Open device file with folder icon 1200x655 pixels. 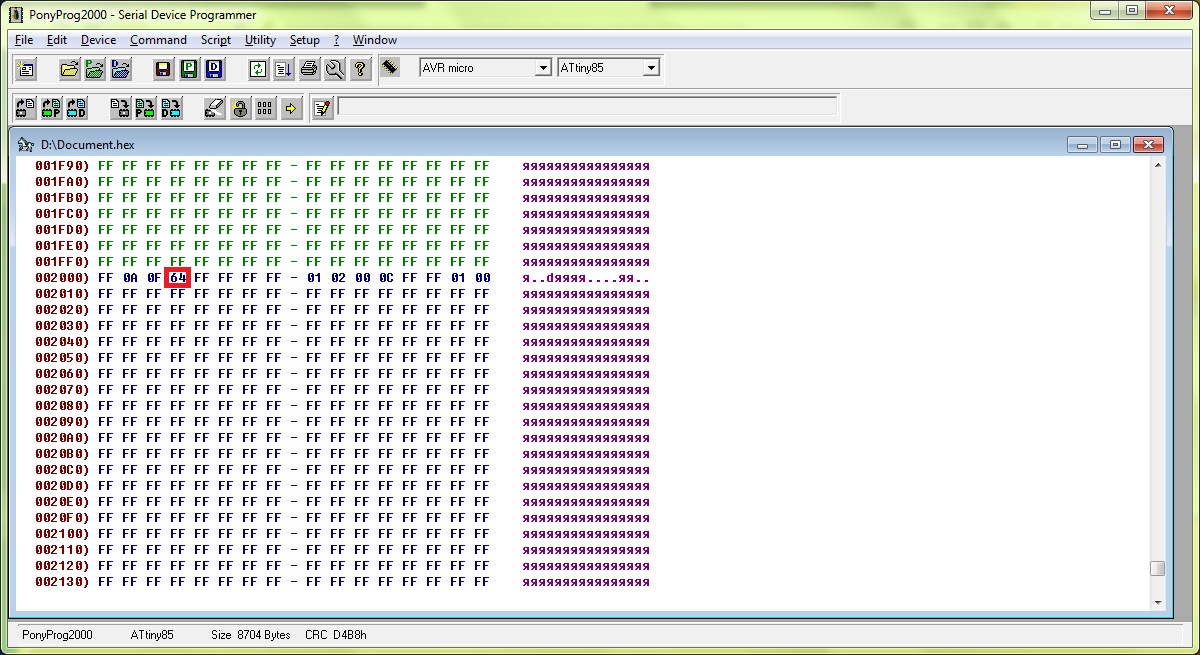tap(69, 69)
